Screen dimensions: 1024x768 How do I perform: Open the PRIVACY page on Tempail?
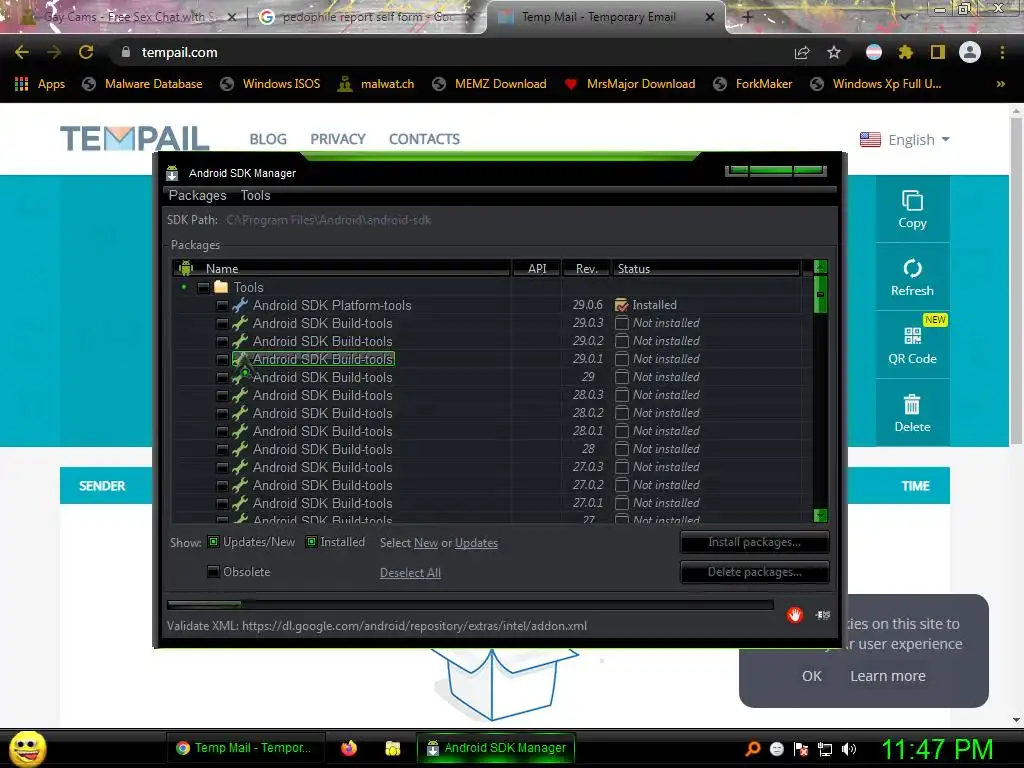(x=338, y=139)
